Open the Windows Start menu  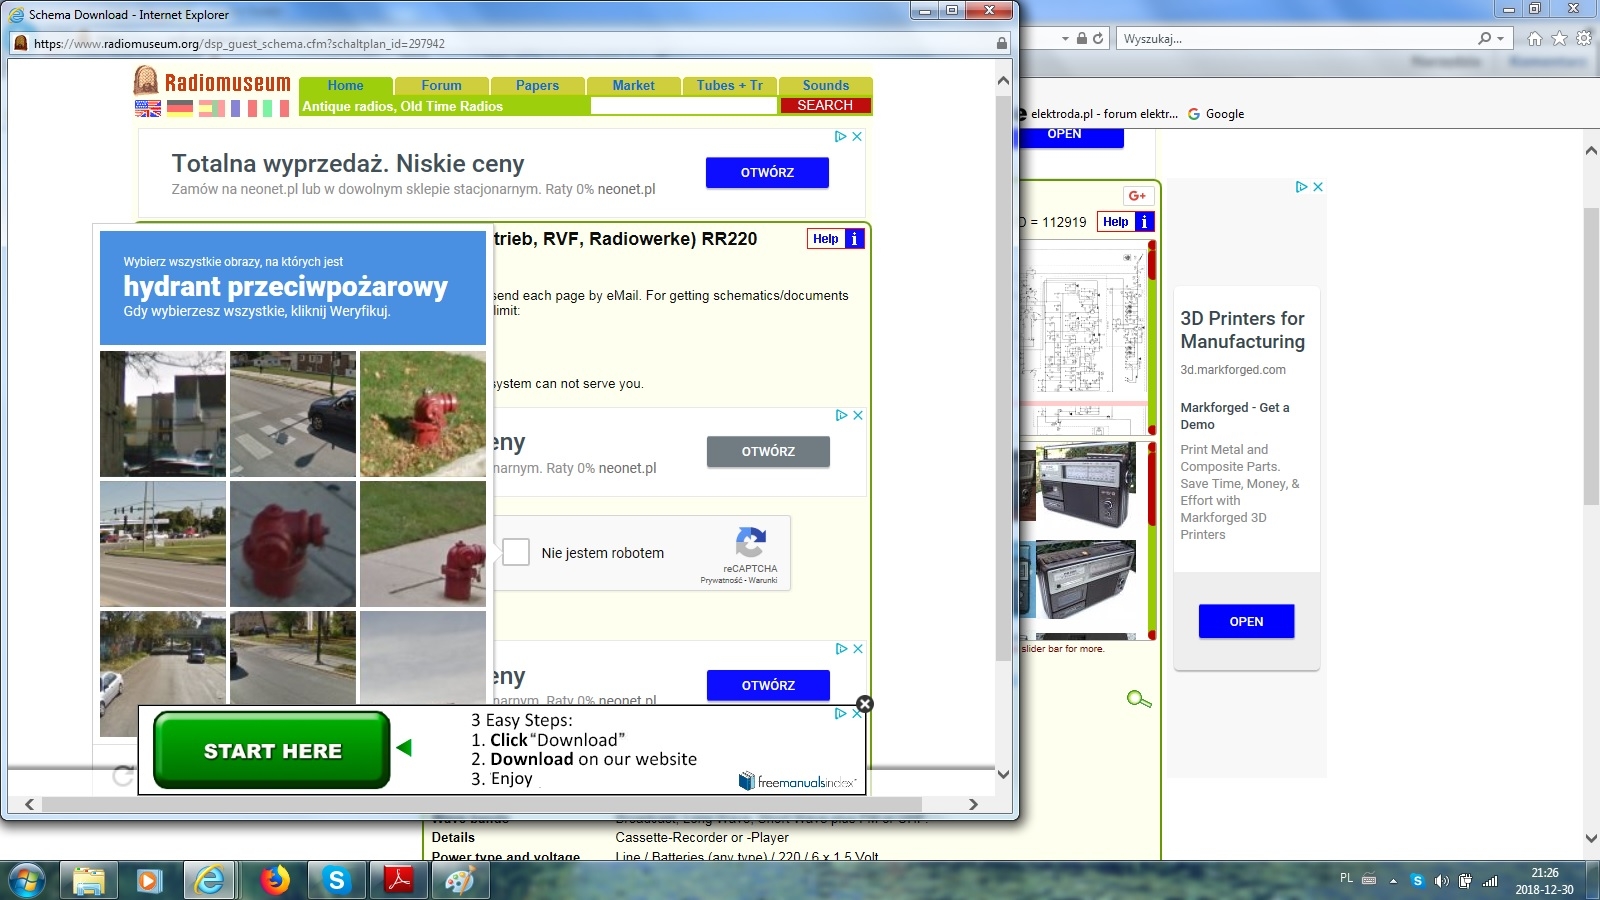coord(26,880)
